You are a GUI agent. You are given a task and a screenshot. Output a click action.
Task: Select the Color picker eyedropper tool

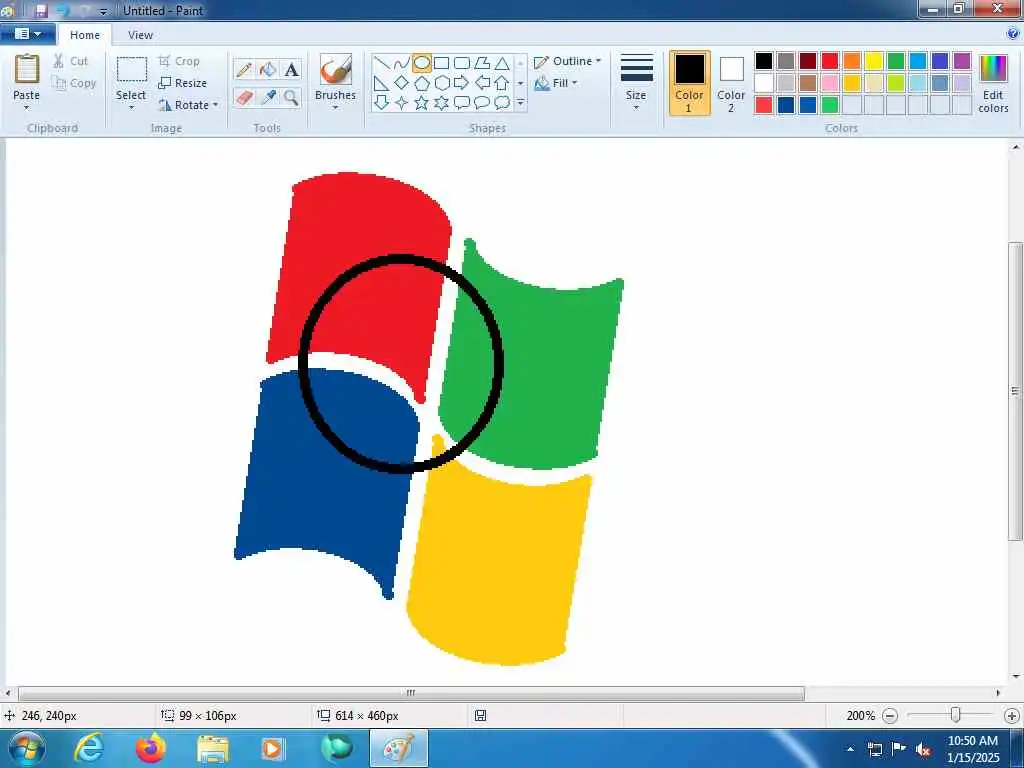click(268, 98)
